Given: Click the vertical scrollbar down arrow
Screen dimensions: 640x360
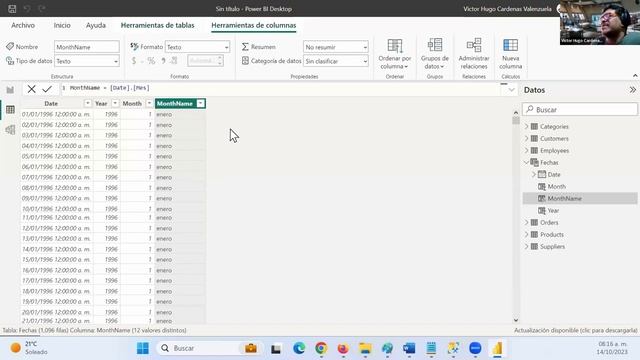Looking at the screenshot, I should 516,320.
